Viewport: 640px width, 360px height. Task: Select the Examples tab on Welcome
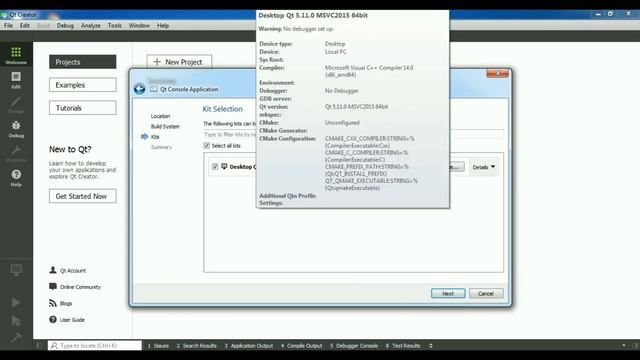82,85
